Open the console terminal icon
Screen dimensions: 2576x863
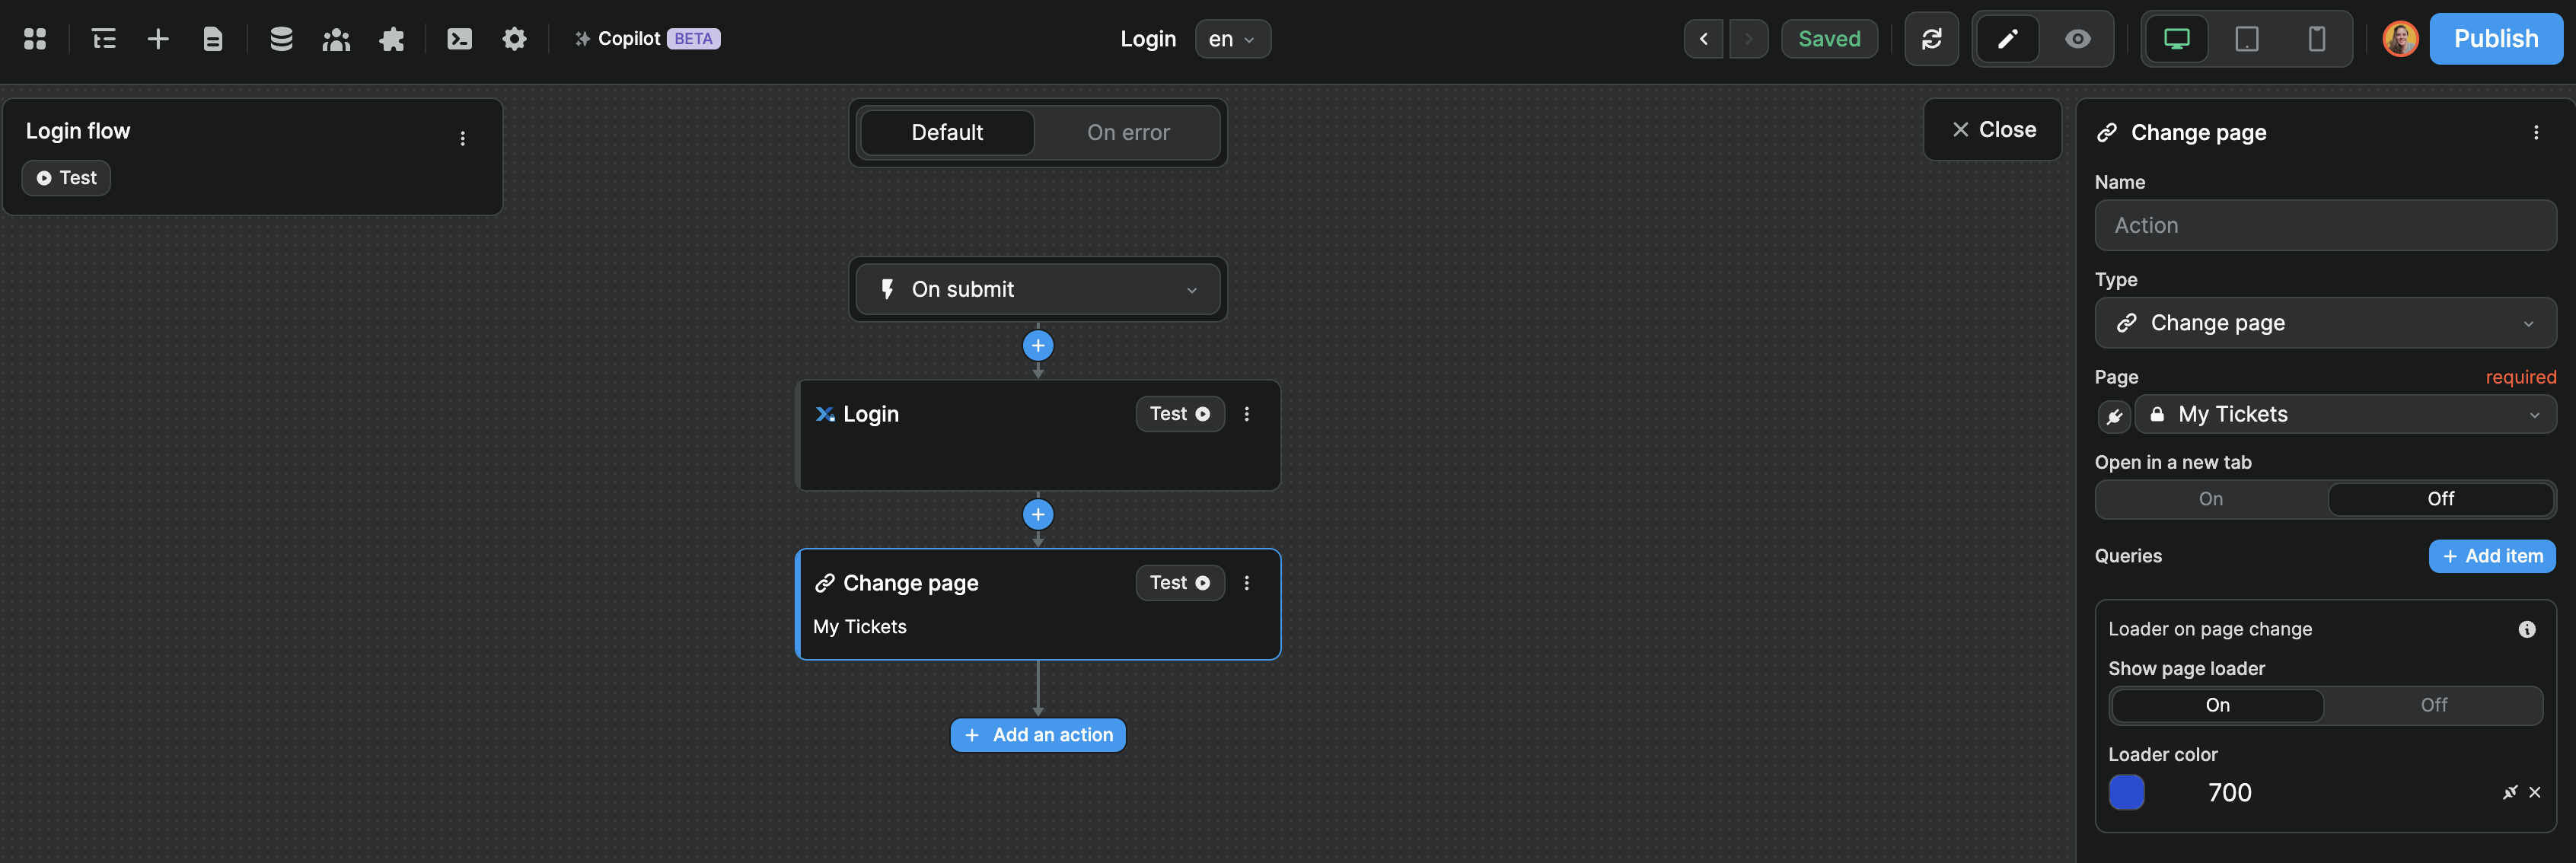pyautogui.click(x=460, y=39)
